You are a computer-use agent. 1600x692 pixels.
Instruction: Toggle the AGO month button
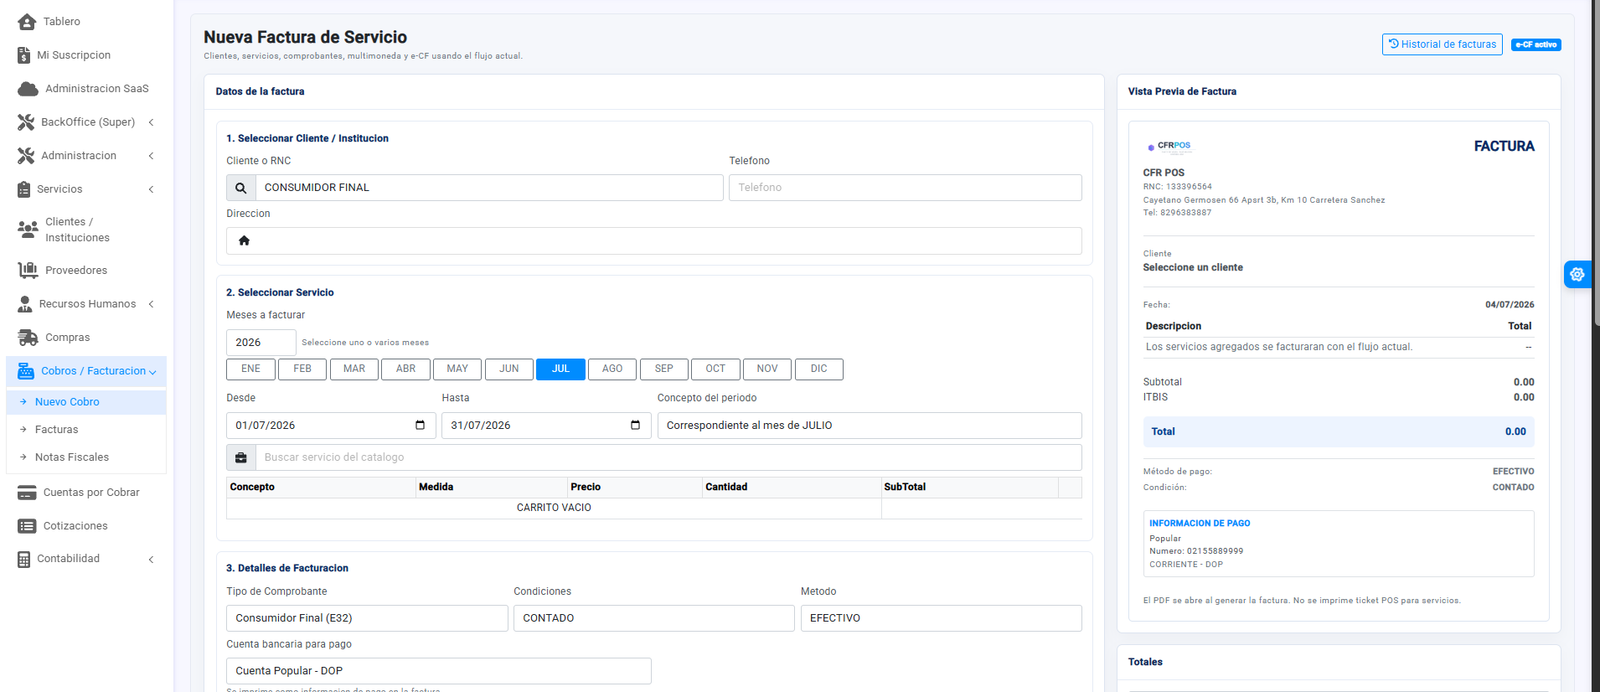click(x=613, y=369)
